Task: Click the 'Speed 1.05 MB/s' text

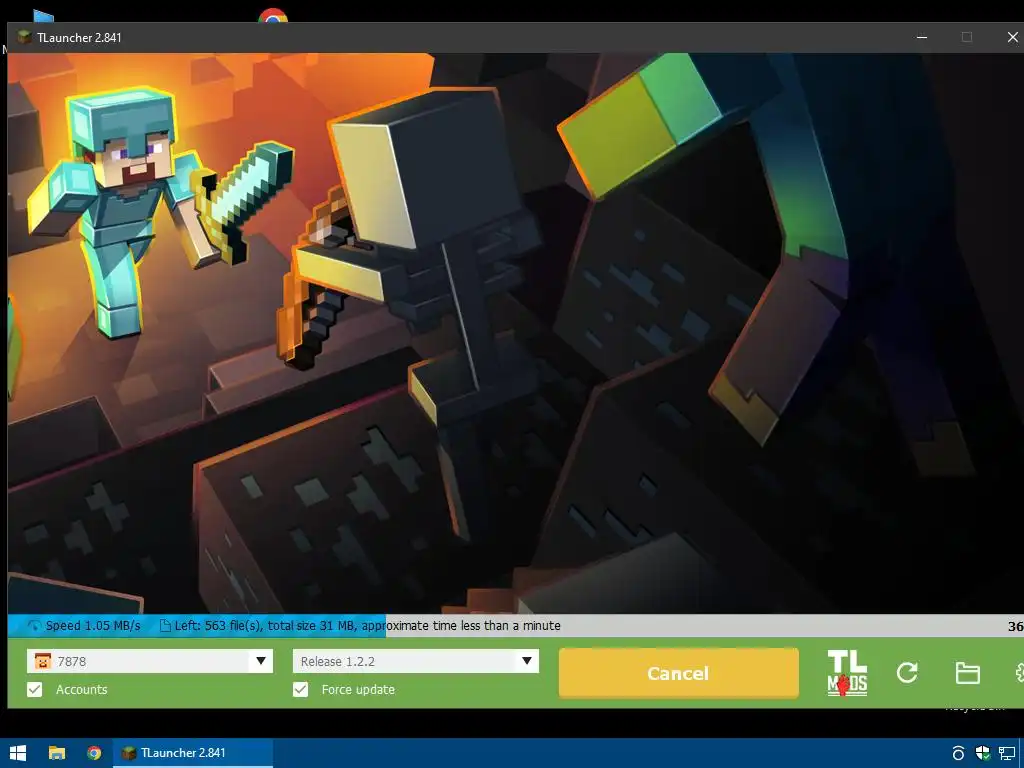Action: (93, 626)
